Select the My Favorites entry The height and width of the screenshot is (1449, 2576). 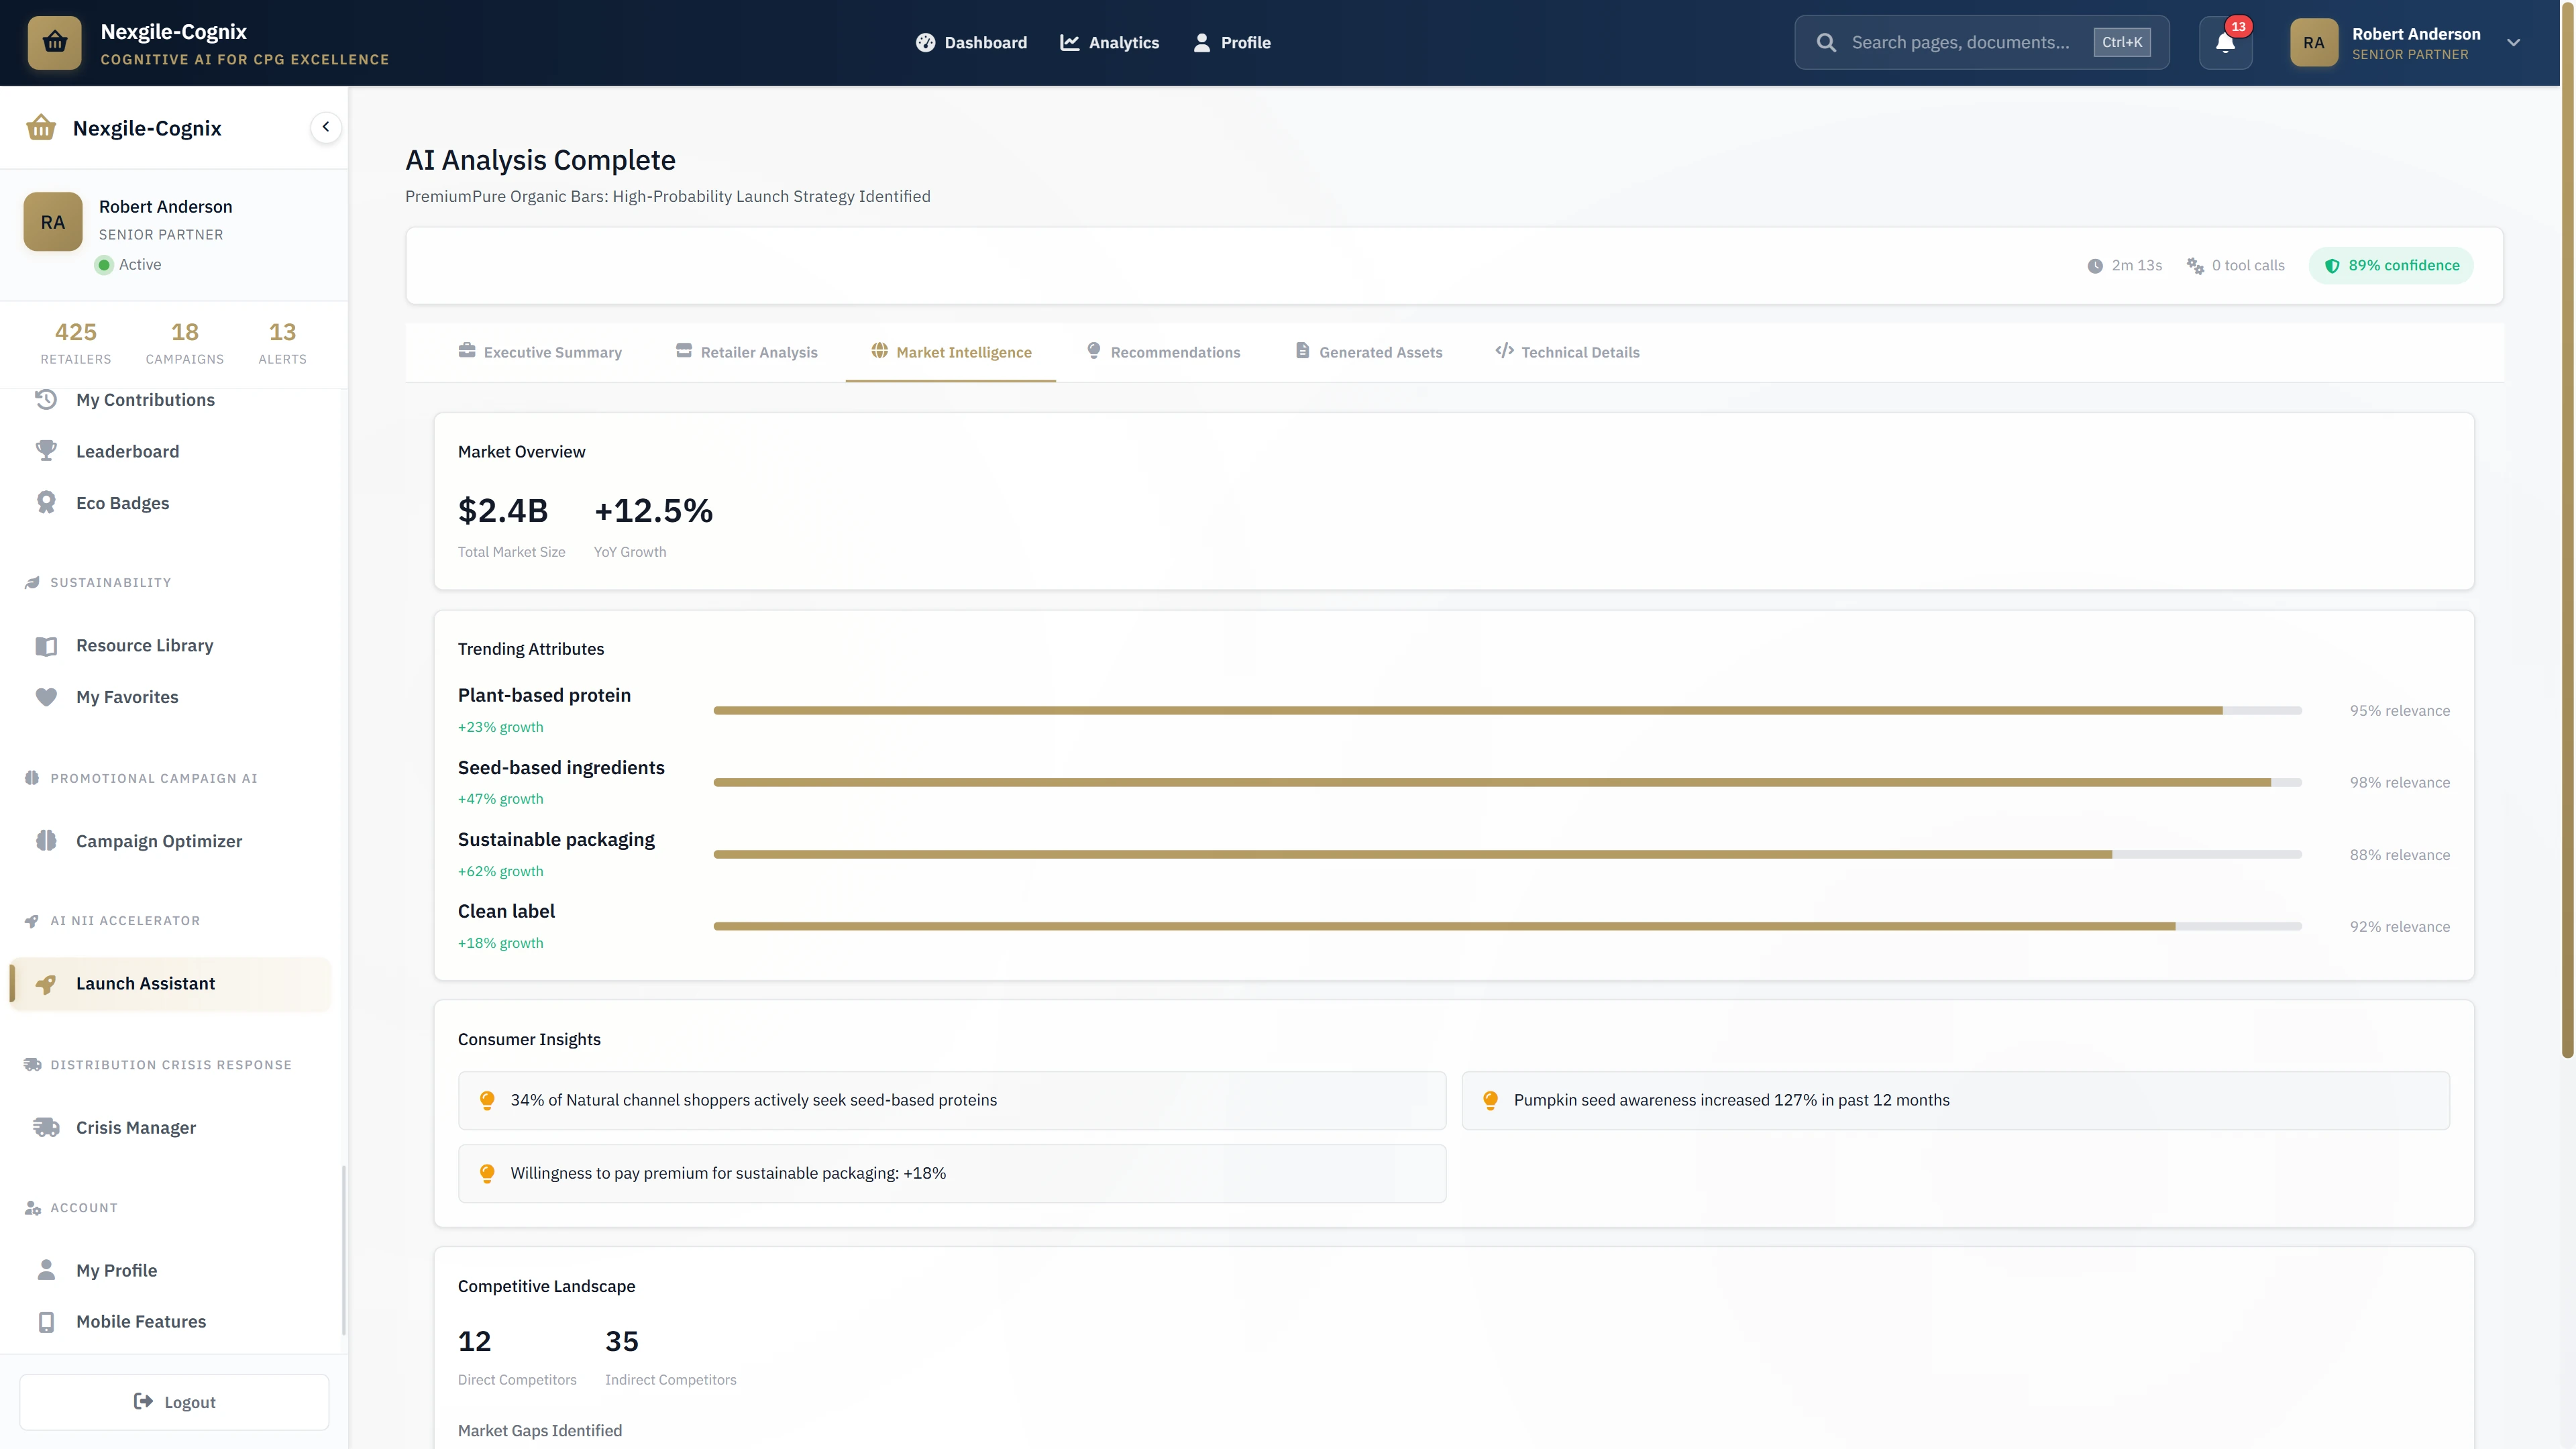point(126,697)
